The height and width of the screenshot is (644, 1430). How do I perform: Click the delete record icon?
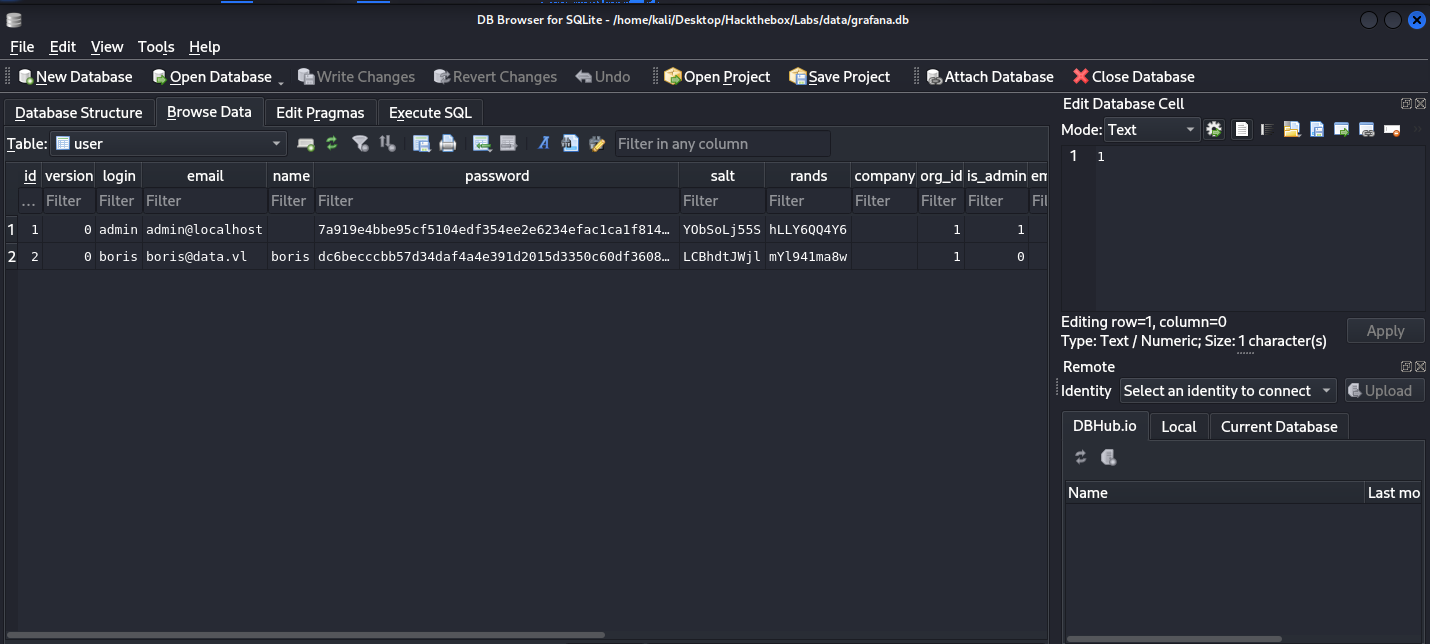coord(508,144)
